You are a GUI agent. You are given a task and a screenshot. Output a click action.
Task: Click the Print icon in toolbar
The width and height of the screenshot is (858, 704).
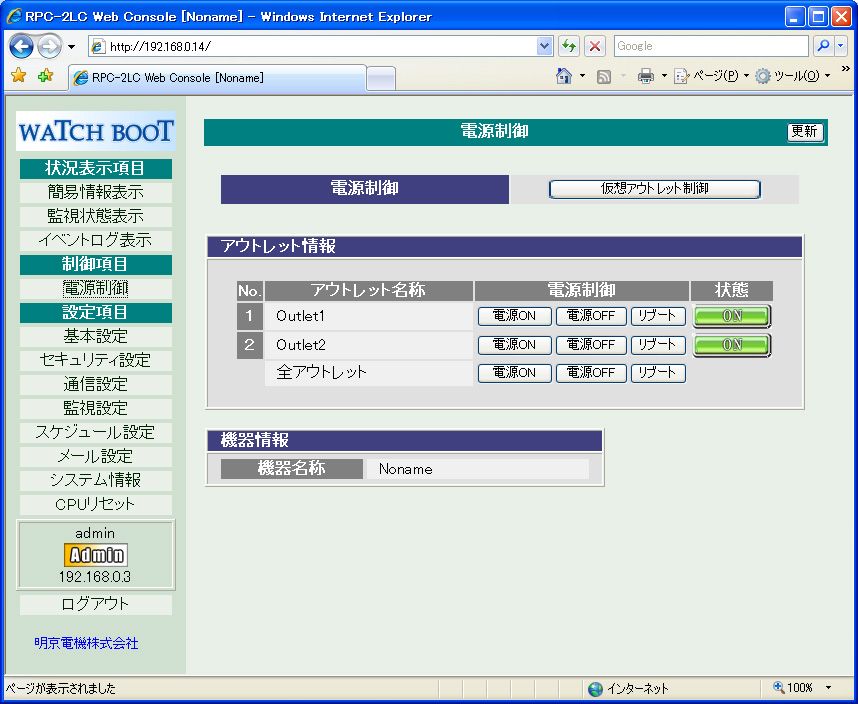point(646,76)
